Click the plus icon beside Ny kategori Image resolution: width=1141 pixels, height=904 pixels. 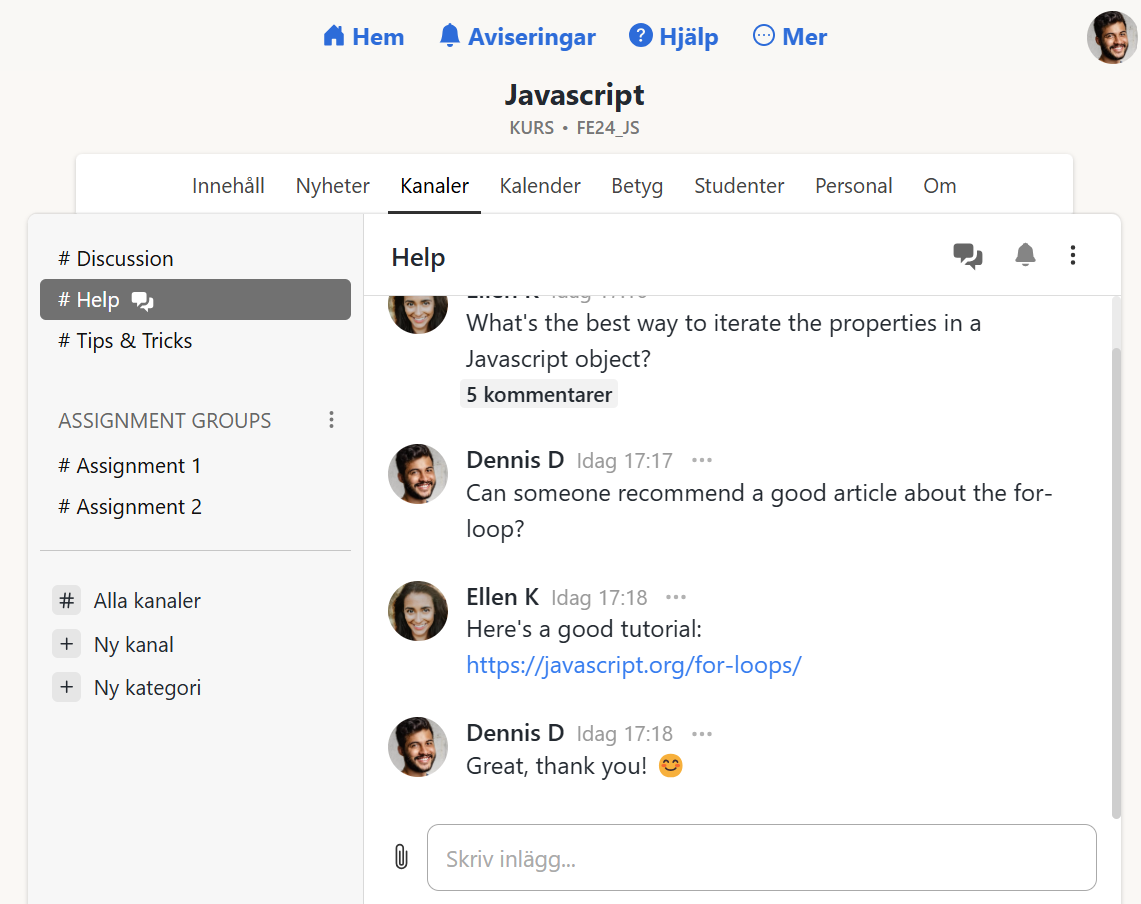(67, 687)
